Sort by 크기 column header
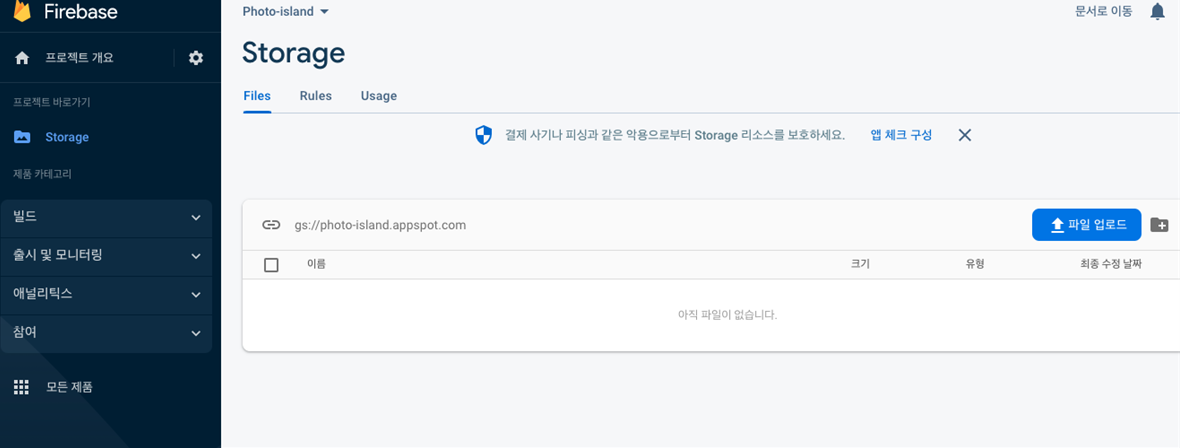1186x448 pixels. point(861,264)
